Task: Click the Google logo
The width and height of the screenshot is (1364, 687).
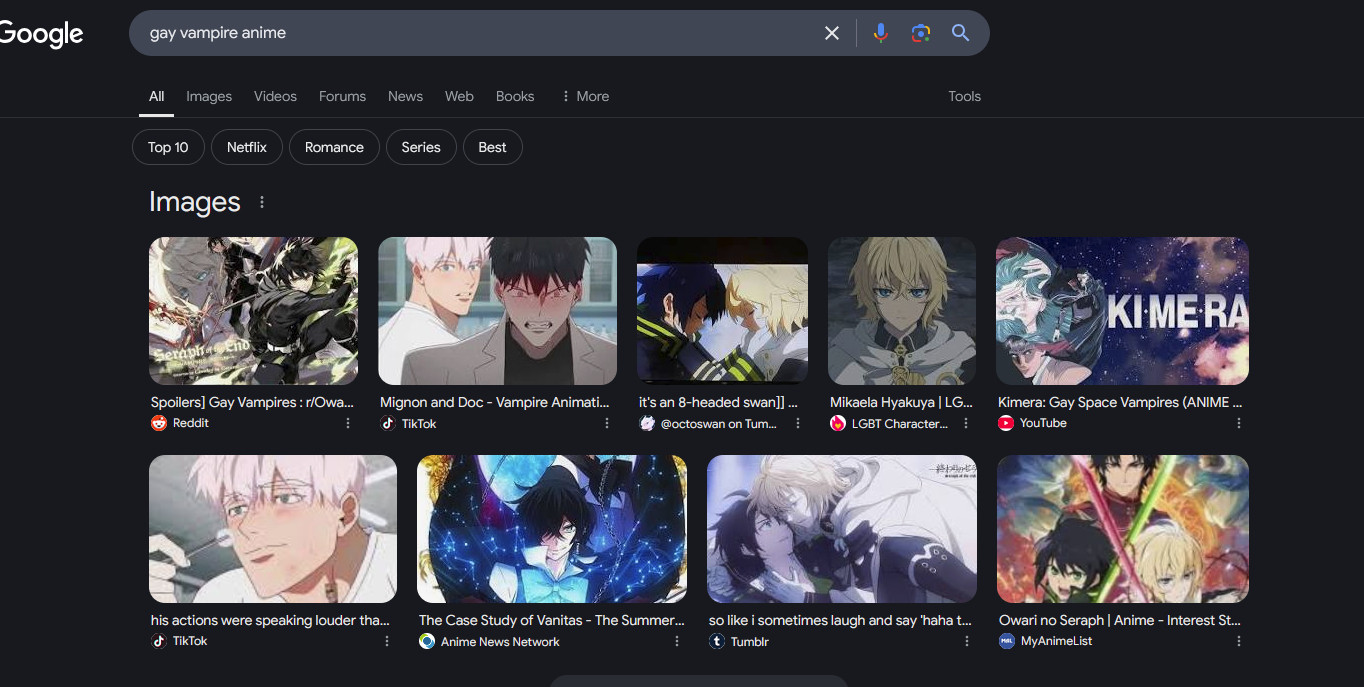Action: (41, 34)
